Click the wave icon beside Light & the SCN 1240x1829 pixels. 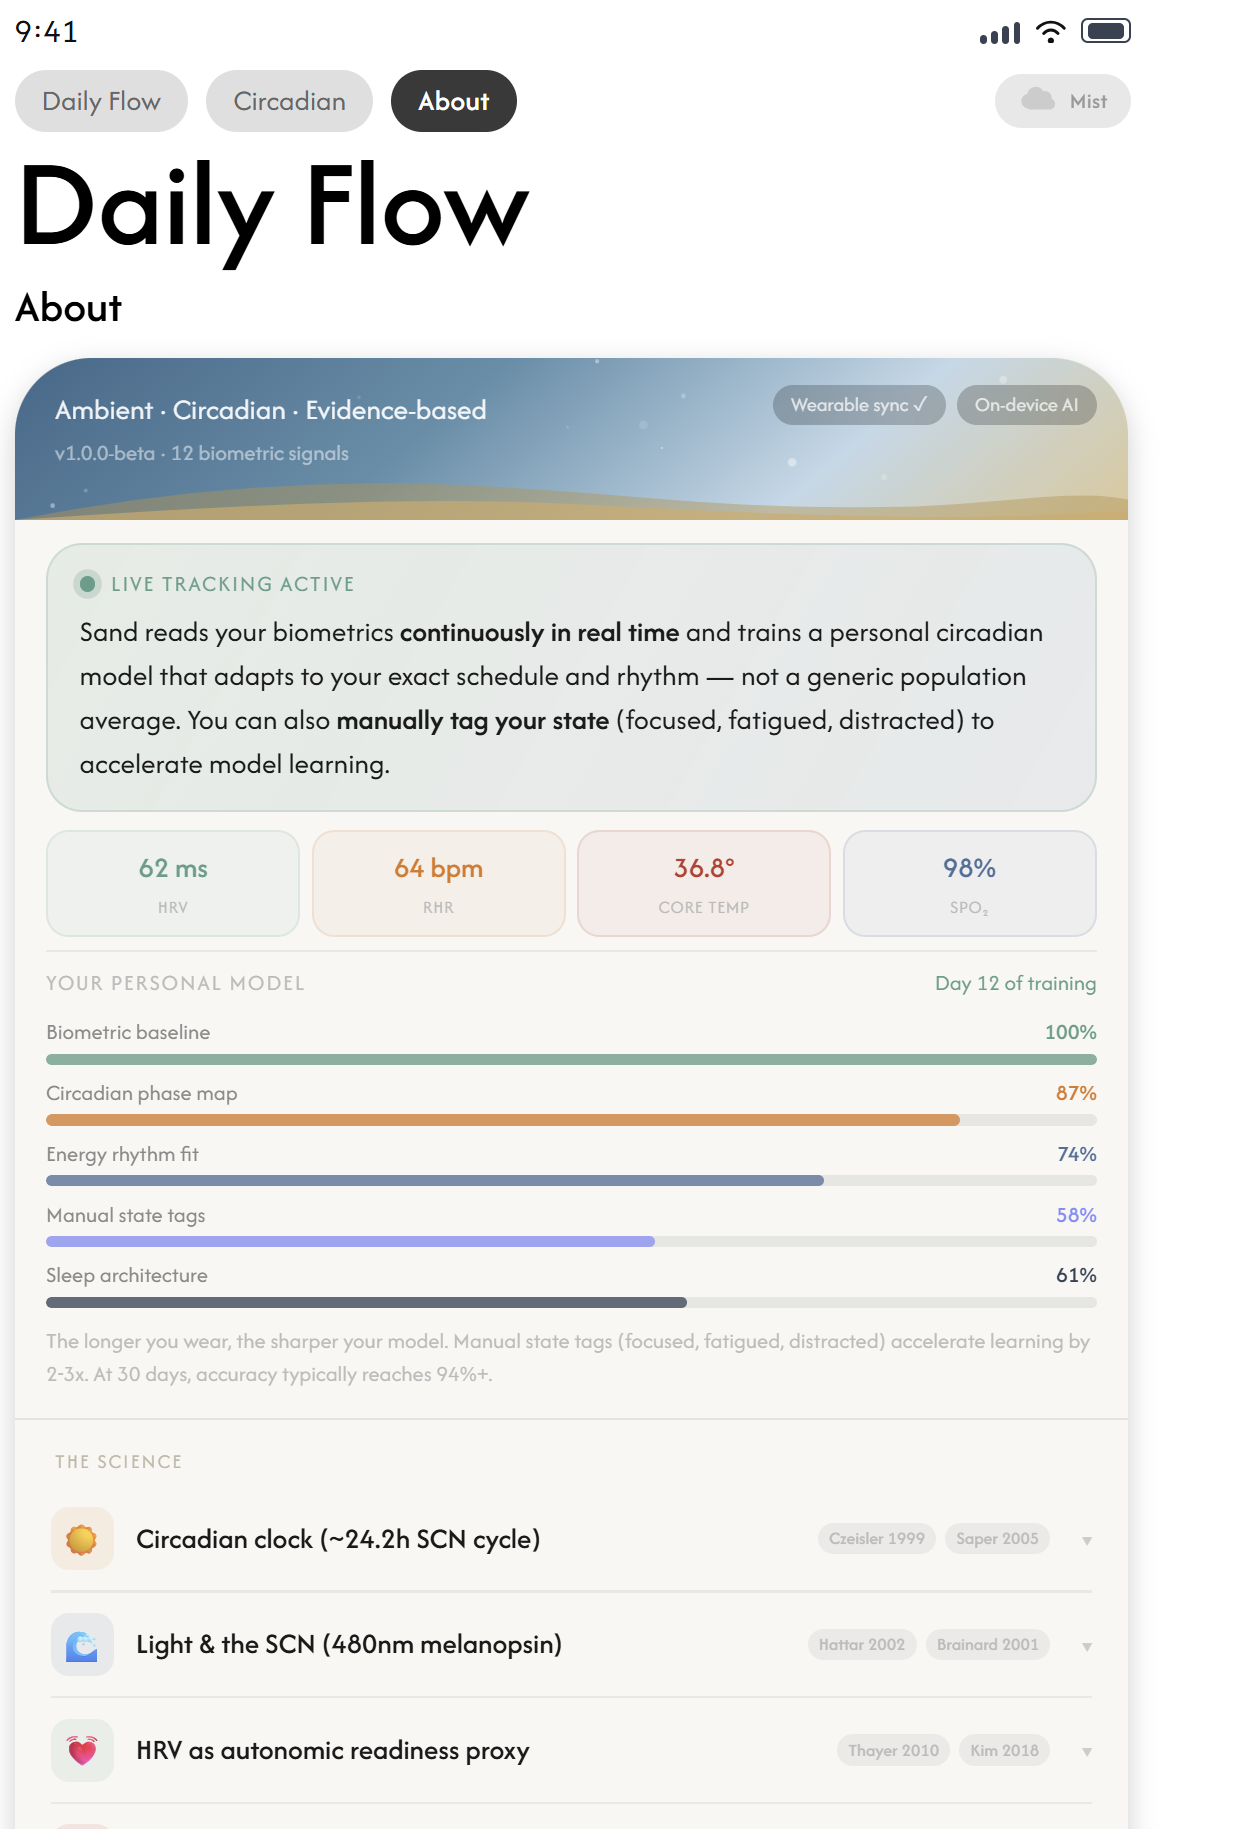click(x=82, y=1645)
